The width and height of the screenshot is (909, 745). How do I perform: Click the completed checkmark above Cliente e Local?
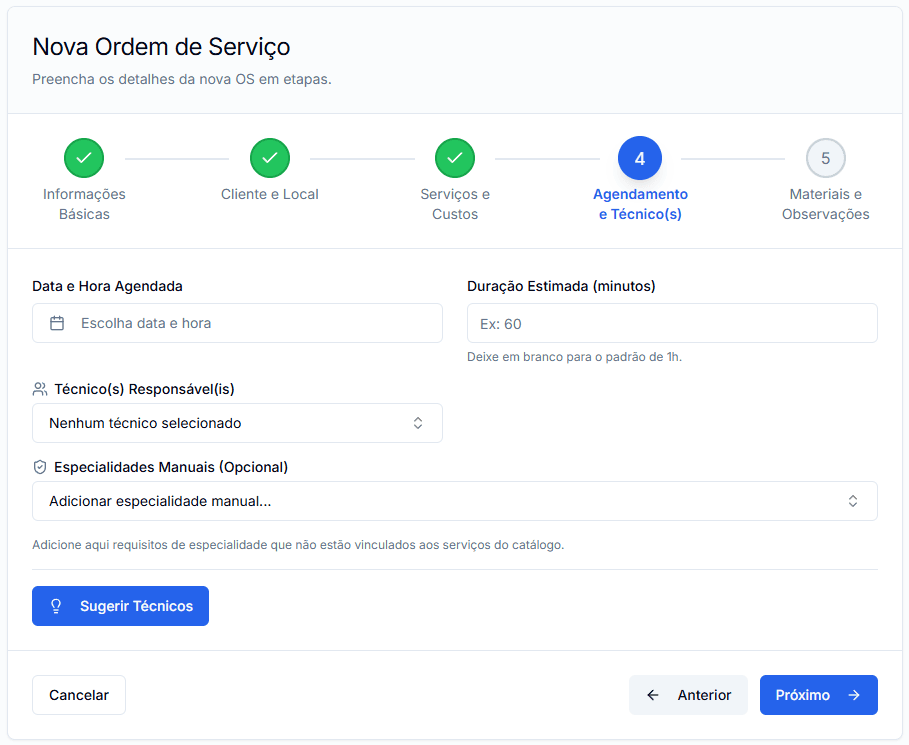[x=269, y=158]
